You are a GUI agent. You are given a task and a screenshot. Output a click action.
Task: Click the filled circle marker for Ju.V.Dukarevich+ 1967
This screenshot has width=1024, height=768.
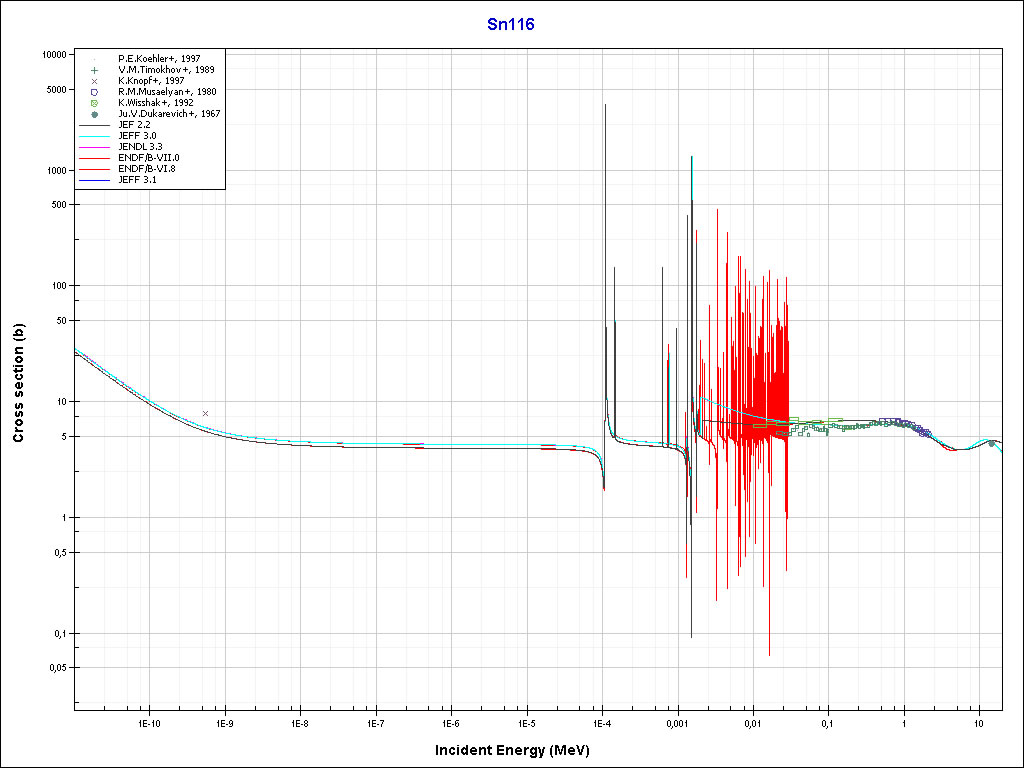click(94, 114)
